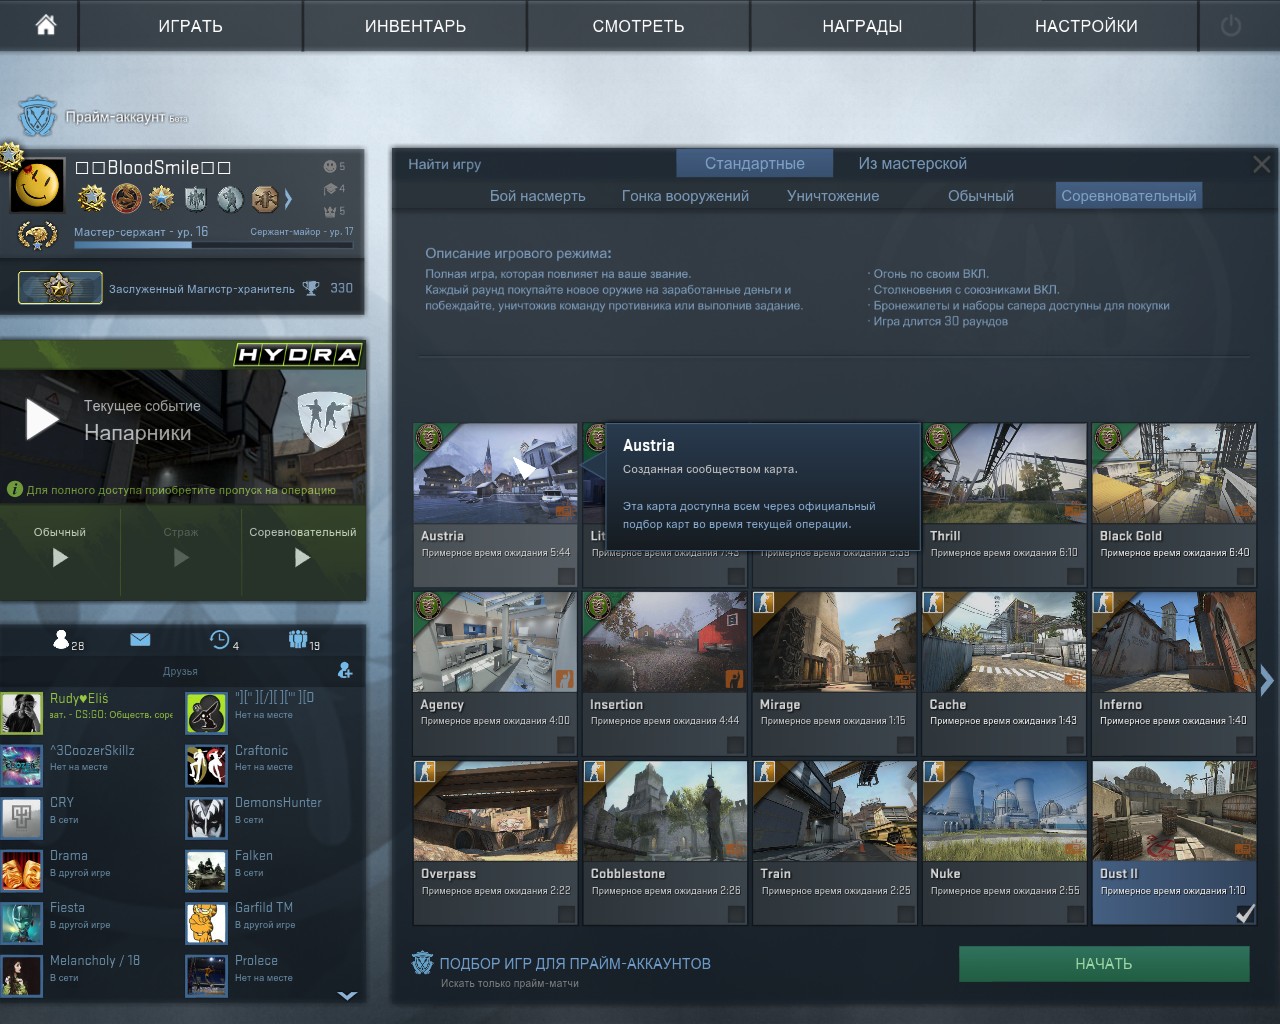This screenshot has height=1024, width=1280.
Task: Click the Hydra operation logo
Action: click(x=297, y=355)
